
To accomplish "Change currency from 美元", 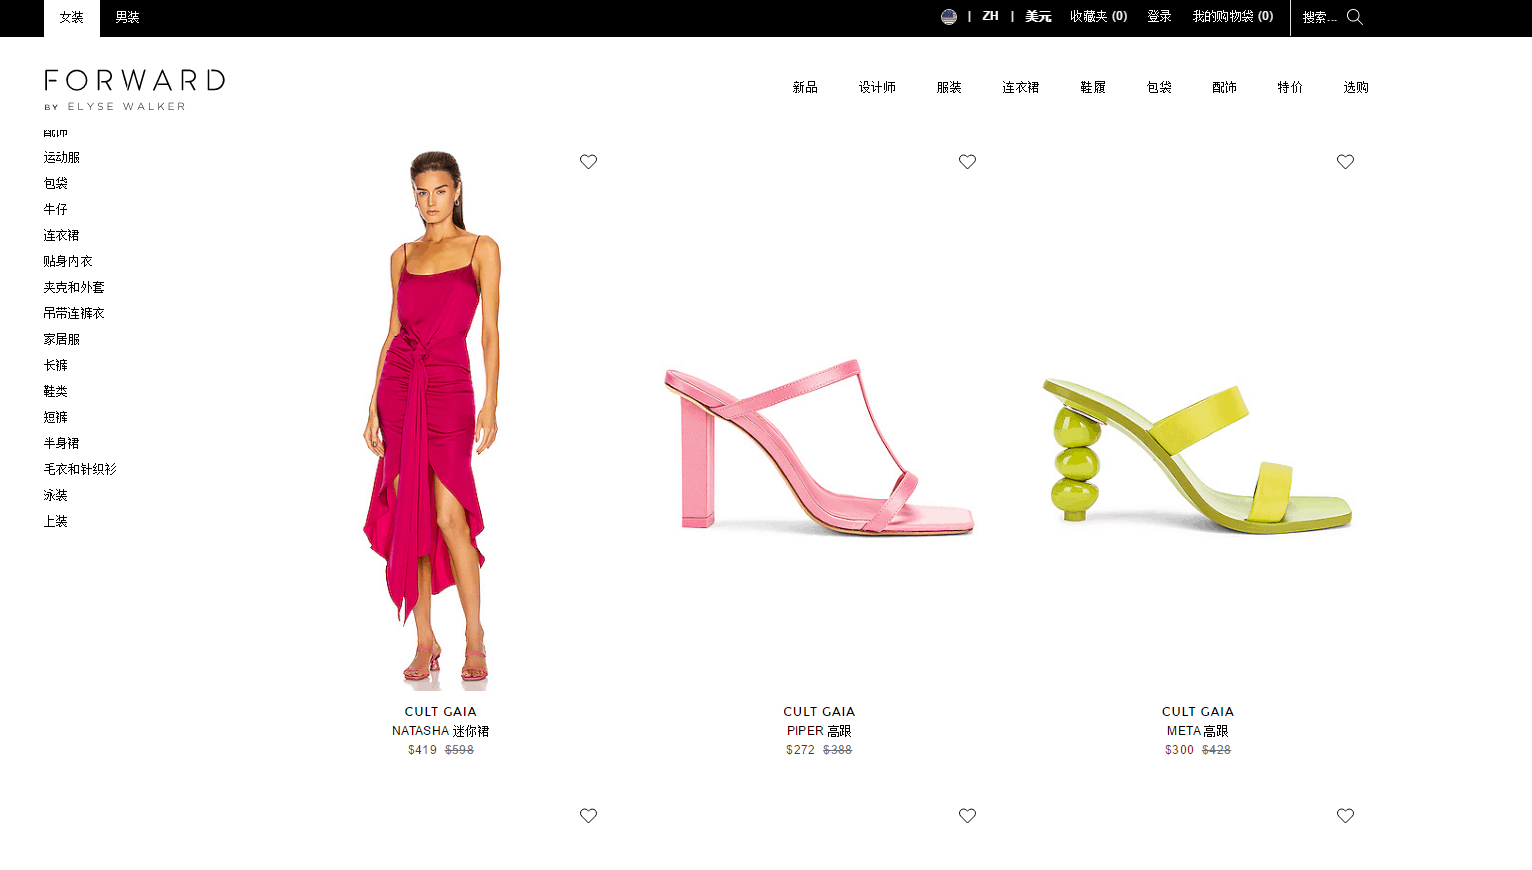I will [x=1038, y=17].
